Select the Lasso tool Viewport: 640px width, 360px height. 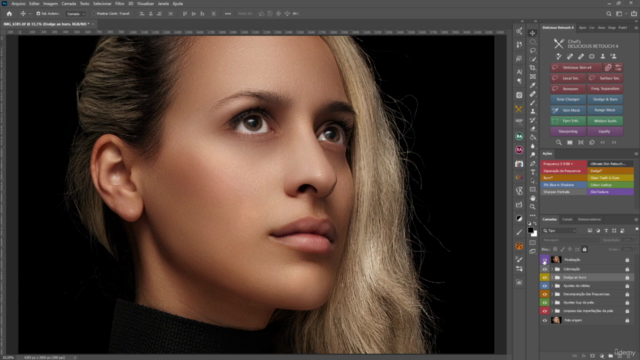(533, 51)
